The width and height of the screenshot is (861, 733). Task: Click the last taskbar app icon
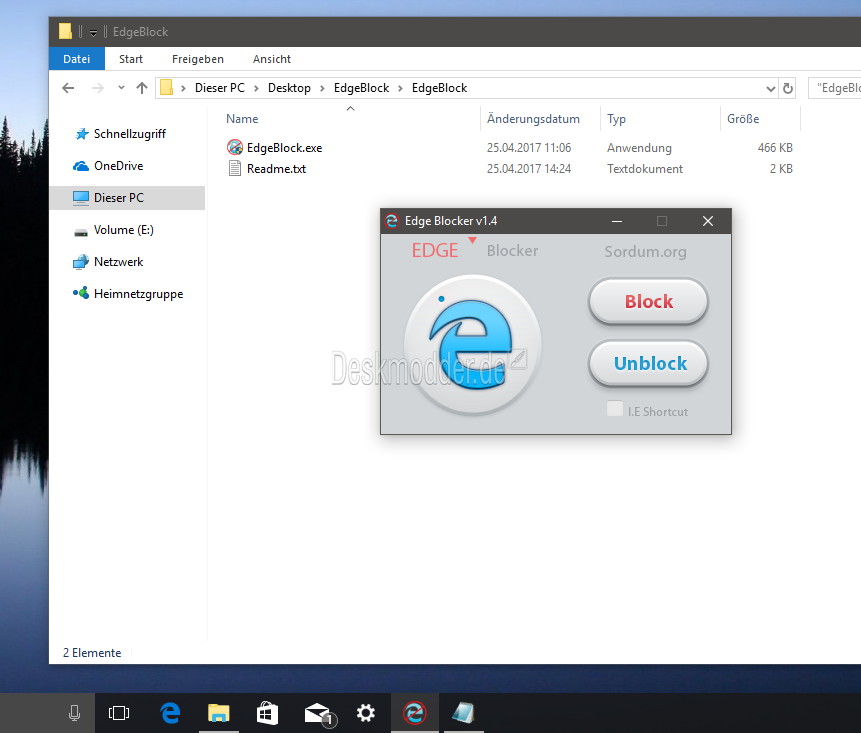[x=463, y=713]
